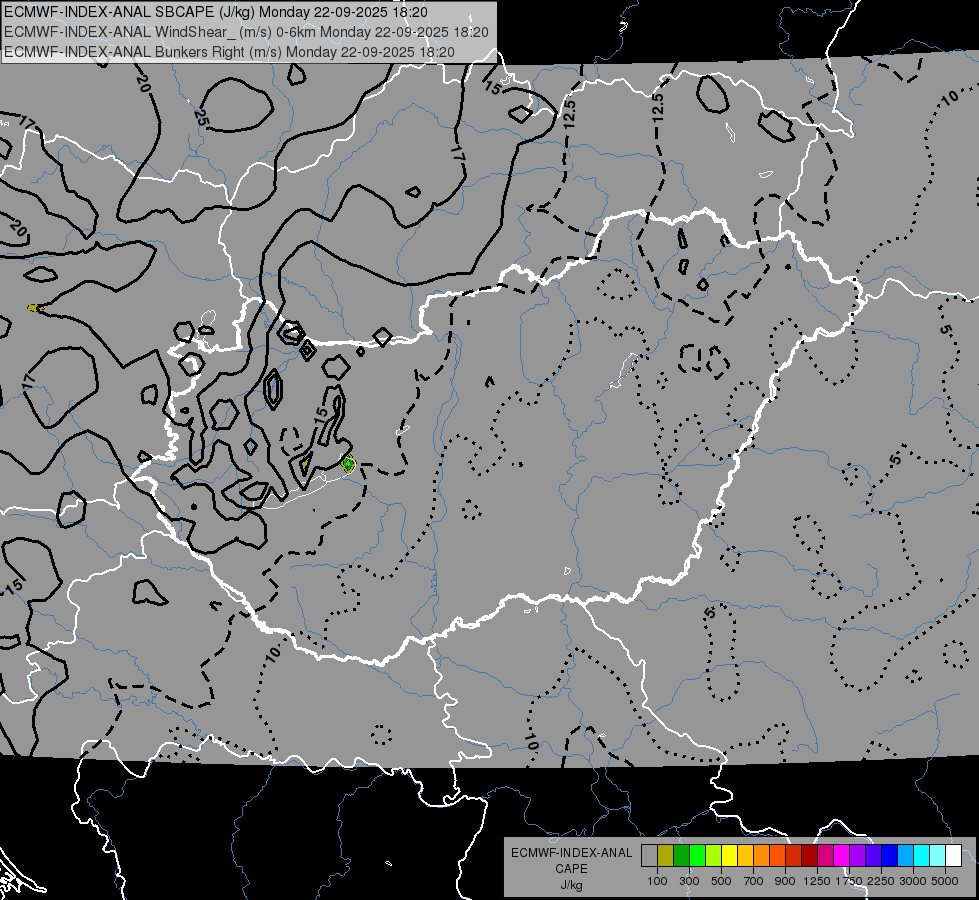Click the 2250 legend tick label
The image size is (979, 900).
[x=881, y=881]
